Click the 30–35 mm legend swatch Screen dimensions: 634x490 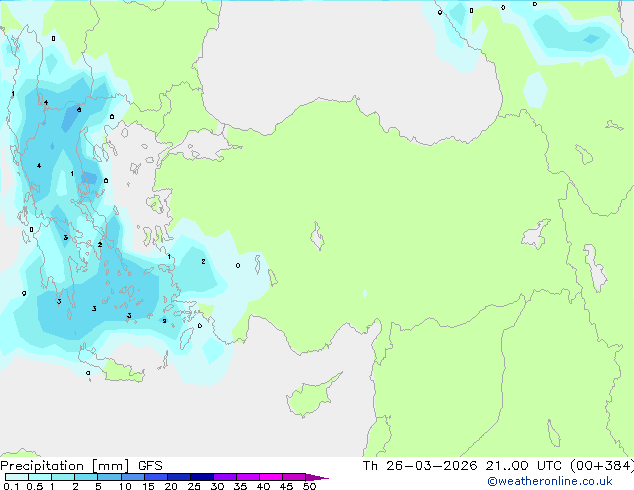coord(224,477)
